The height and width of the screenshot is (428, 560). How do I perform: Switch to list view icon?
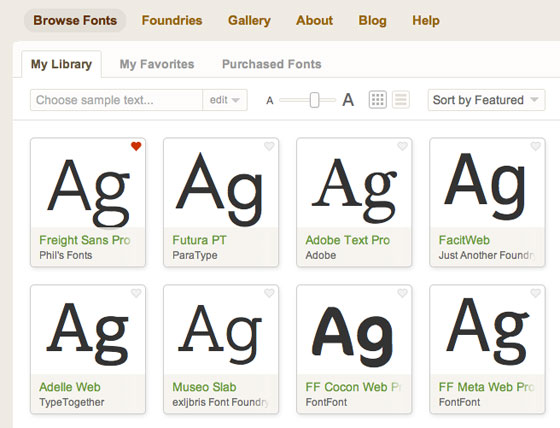tap(401, 100)
